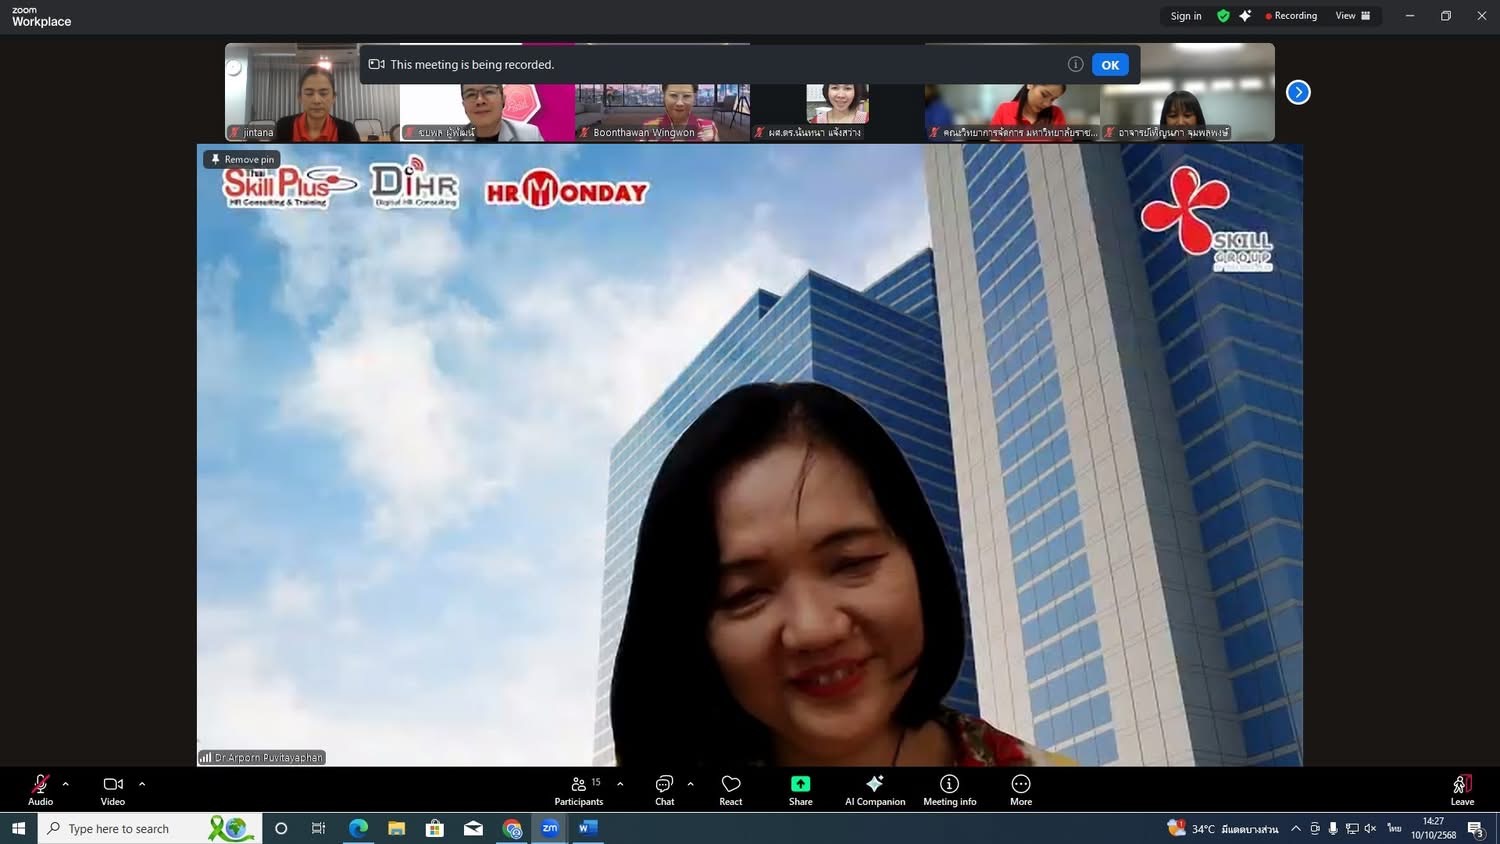The height and width of the screenshot is (844, 1500).
Task: Click Sign in at top bar
Action: pos(1186,16)
